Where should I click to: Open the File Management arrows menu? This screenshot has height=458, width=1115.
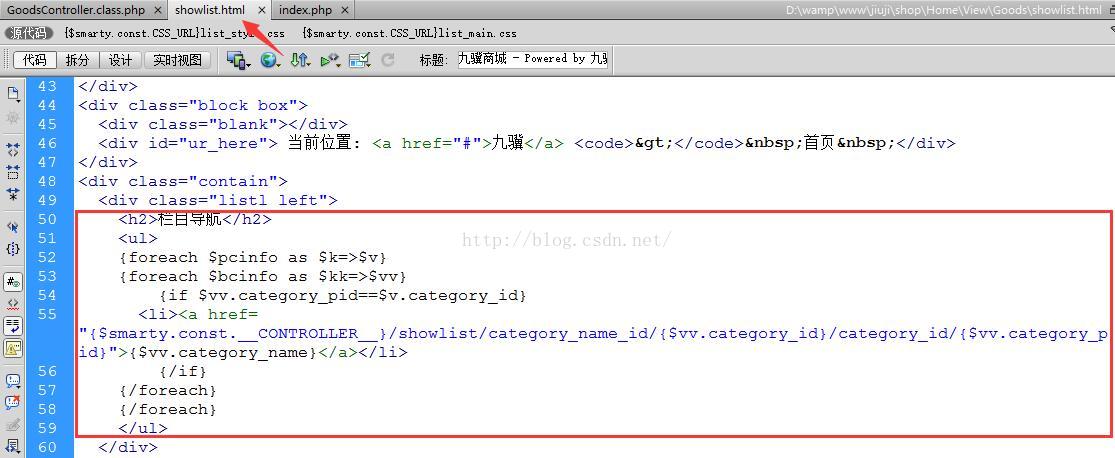pyautogui.click(x=300, y=60)
